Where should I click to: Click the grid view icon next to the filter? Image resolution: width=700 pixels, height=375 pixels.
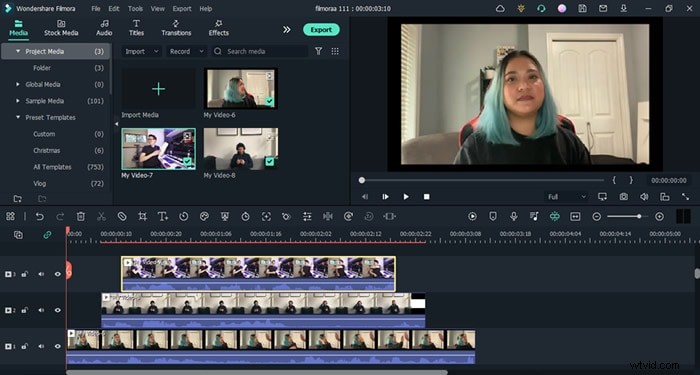(335, 51)
